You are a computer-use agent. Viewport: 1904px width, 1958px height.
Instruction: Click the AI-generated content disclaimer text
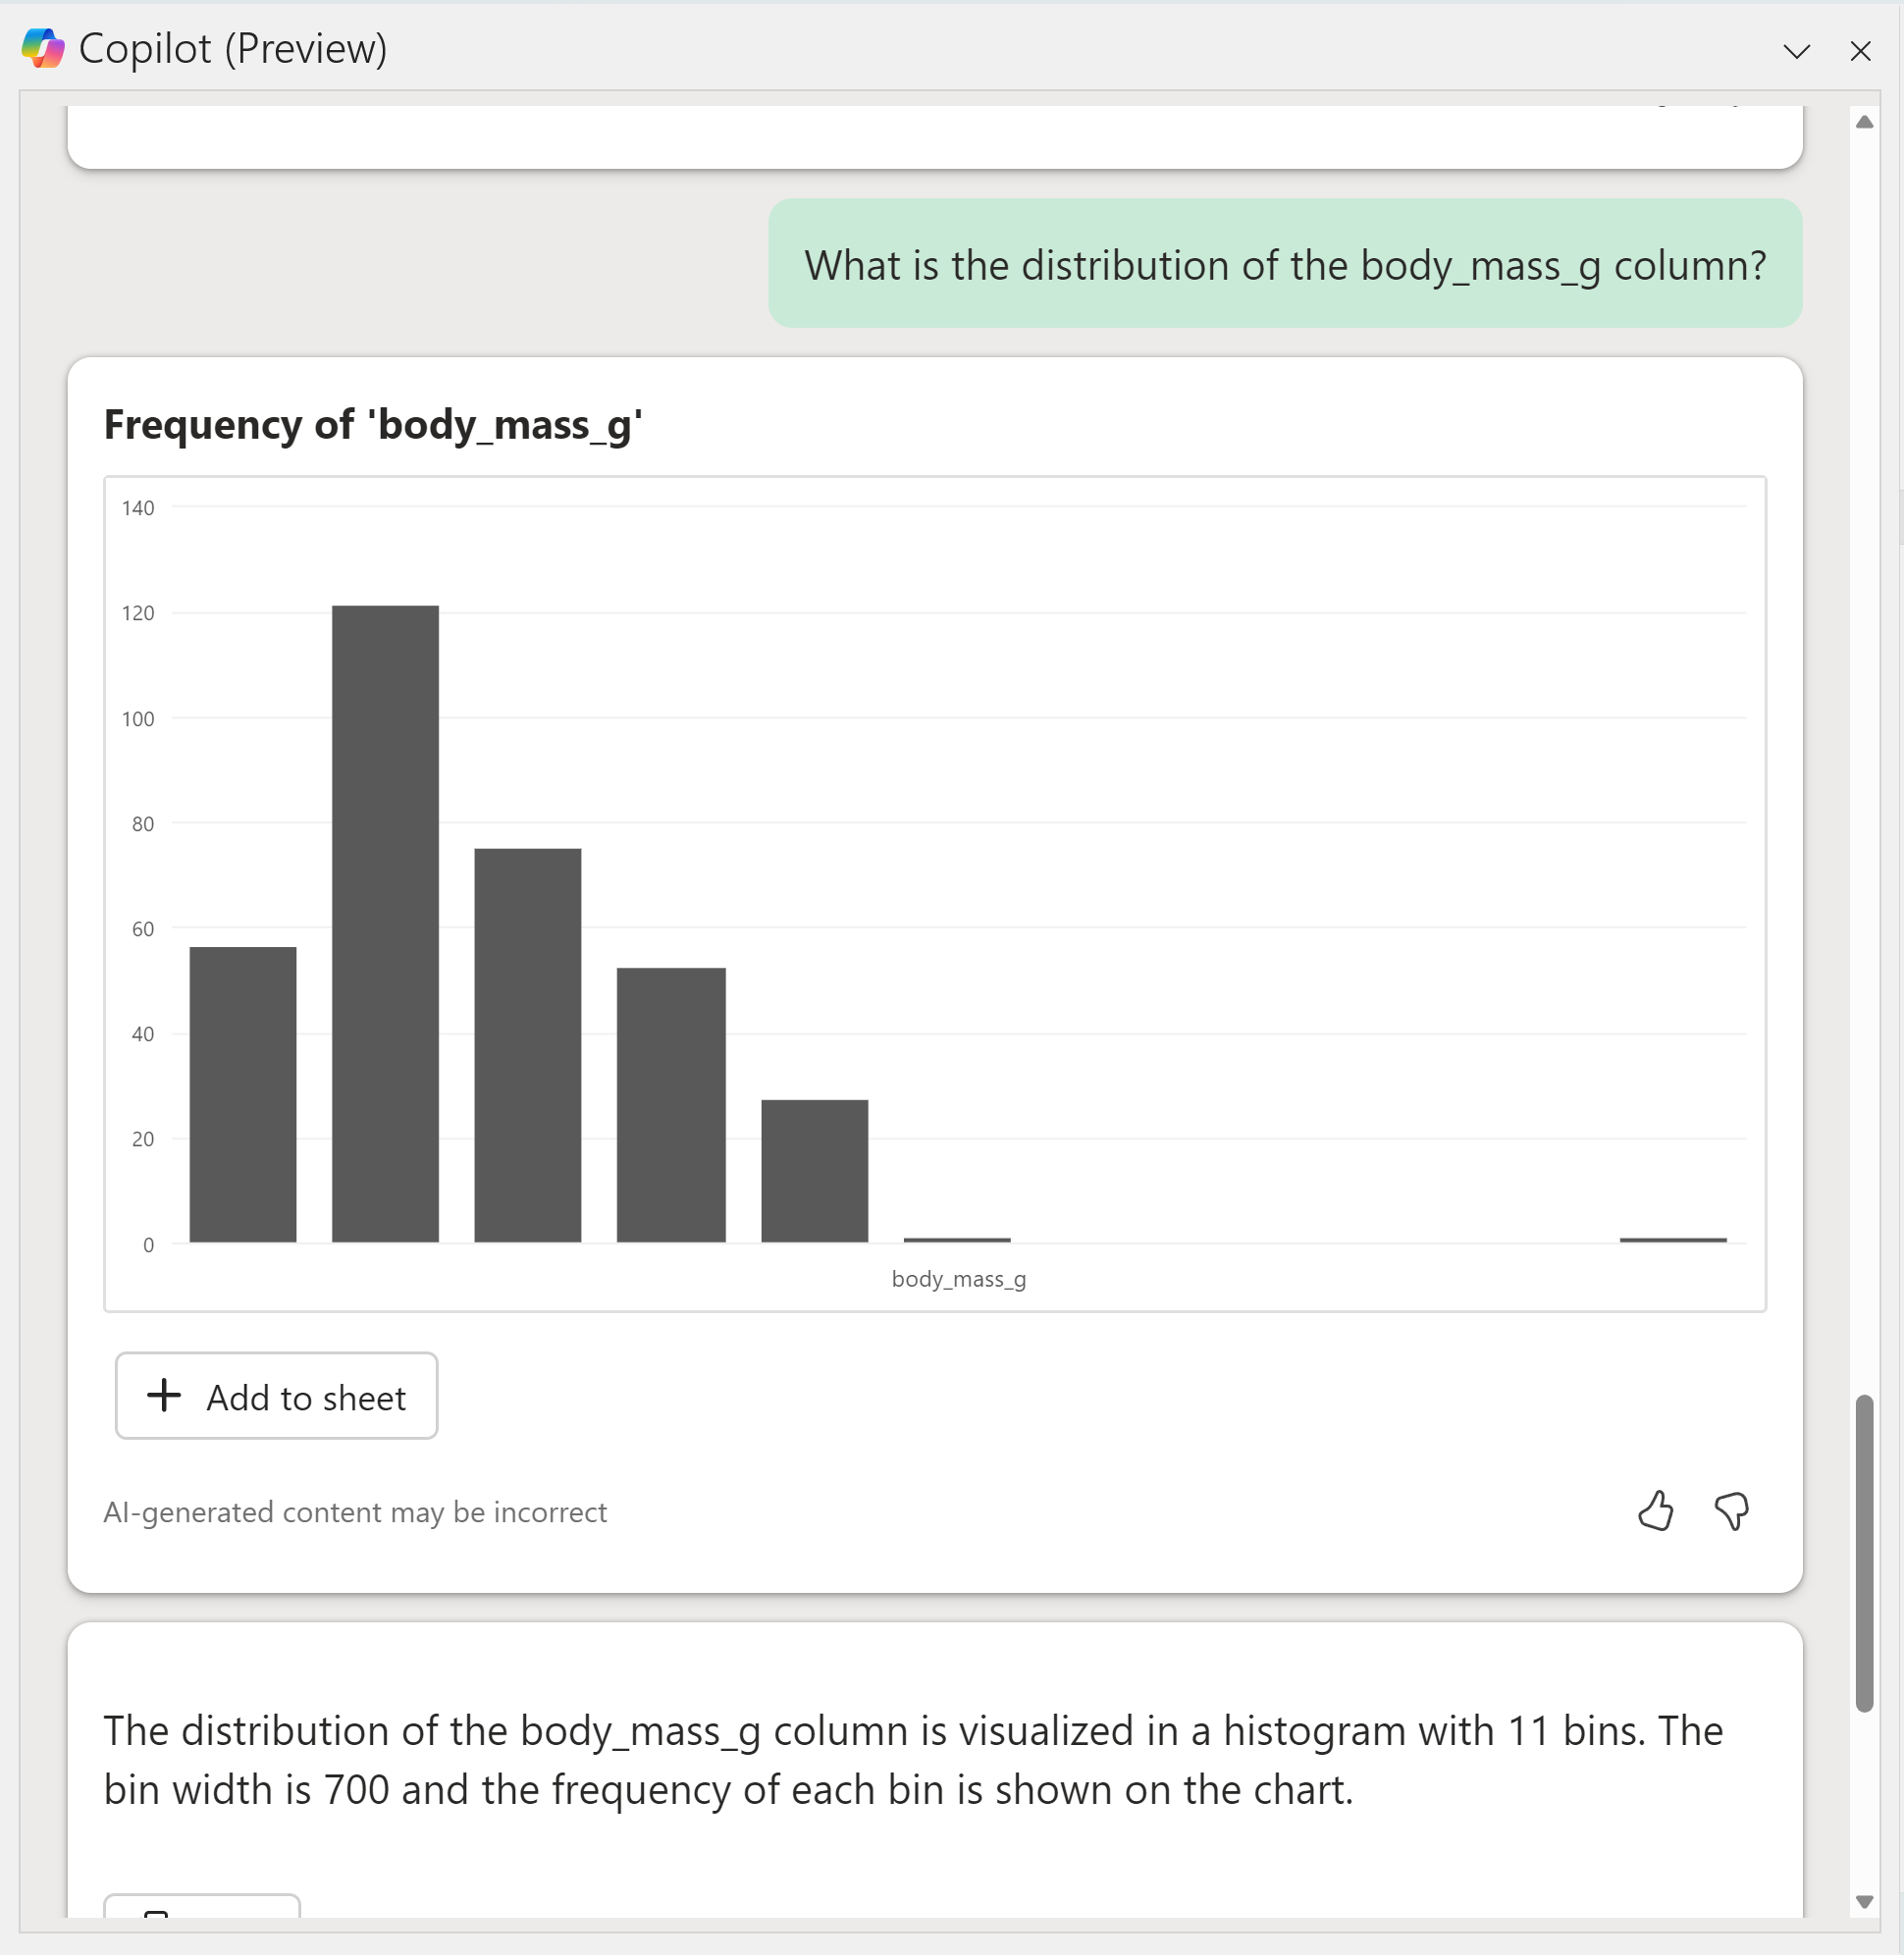coord(355,1512)
